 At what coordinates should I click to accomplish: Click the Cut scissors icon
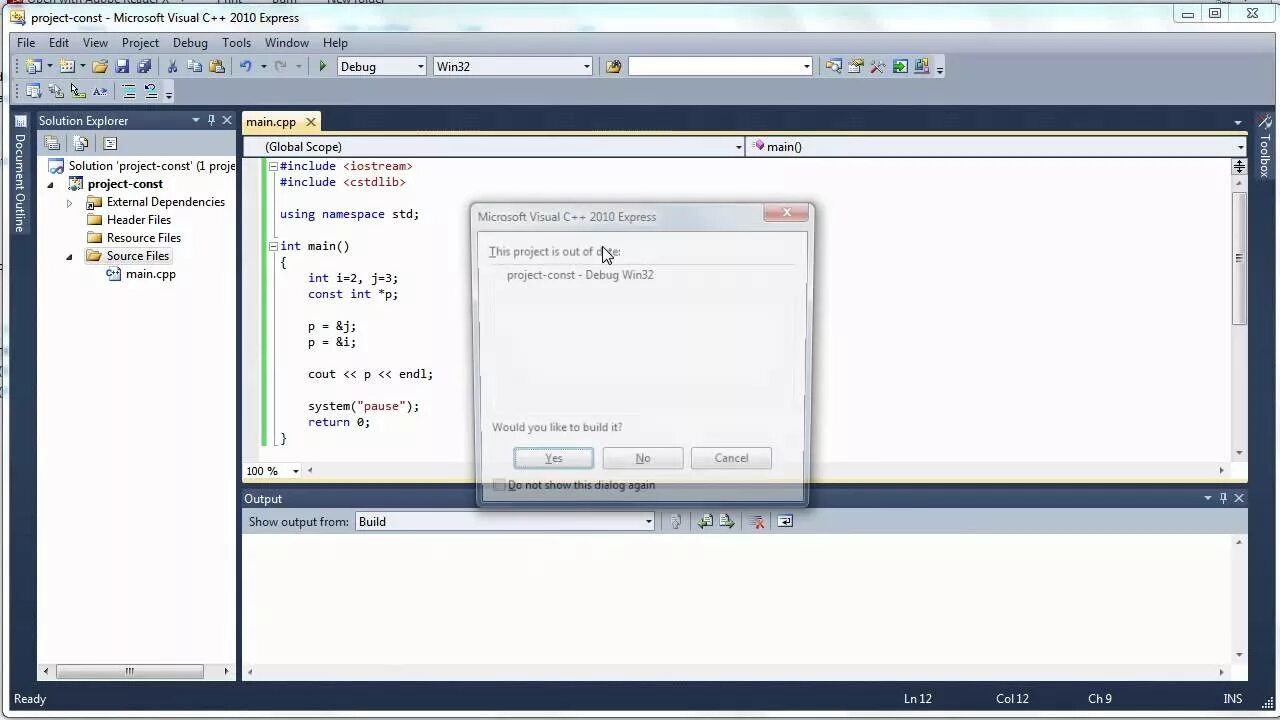(172, 66)
